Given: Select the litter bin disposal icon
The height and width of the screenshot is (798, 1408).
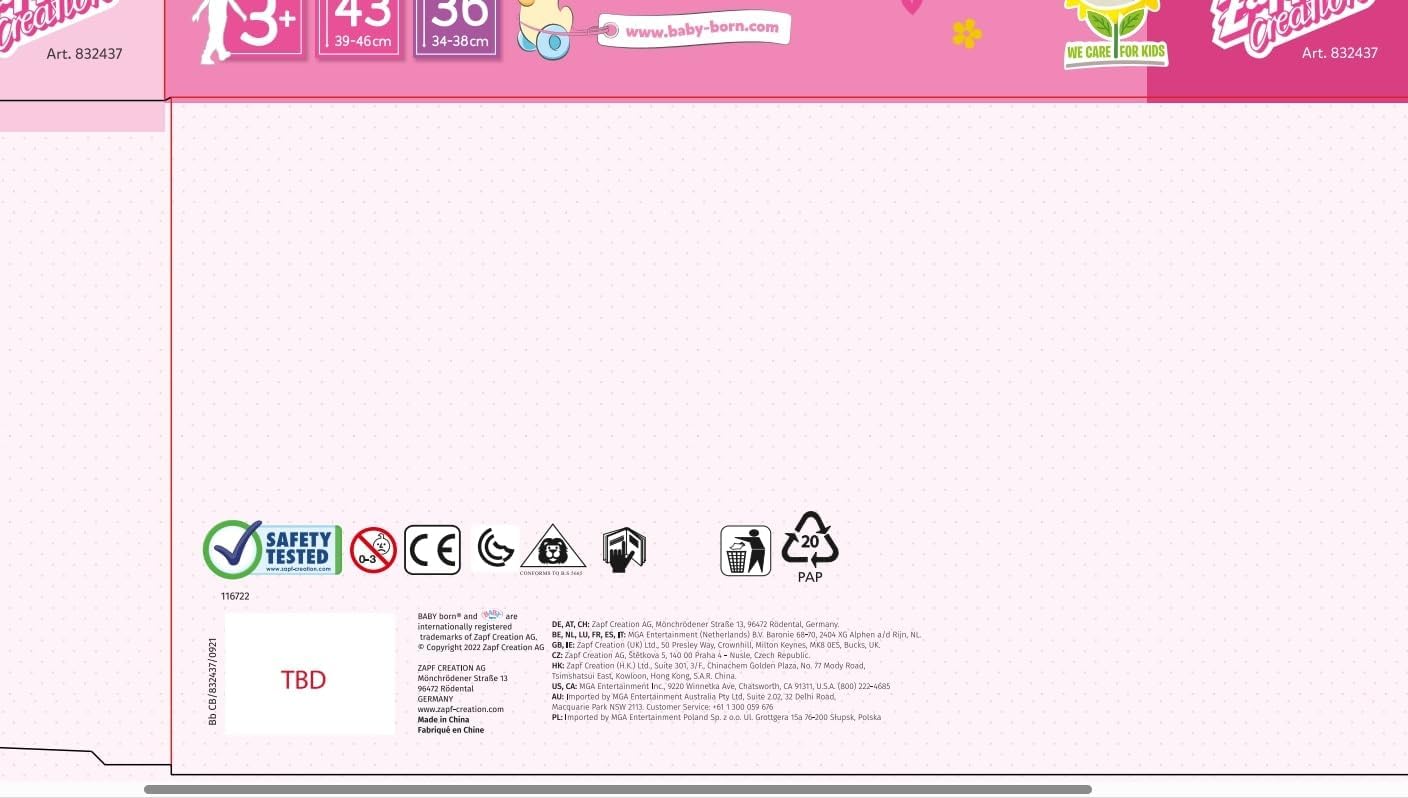Looking at the screenshot, I should [x=745, y=551].
